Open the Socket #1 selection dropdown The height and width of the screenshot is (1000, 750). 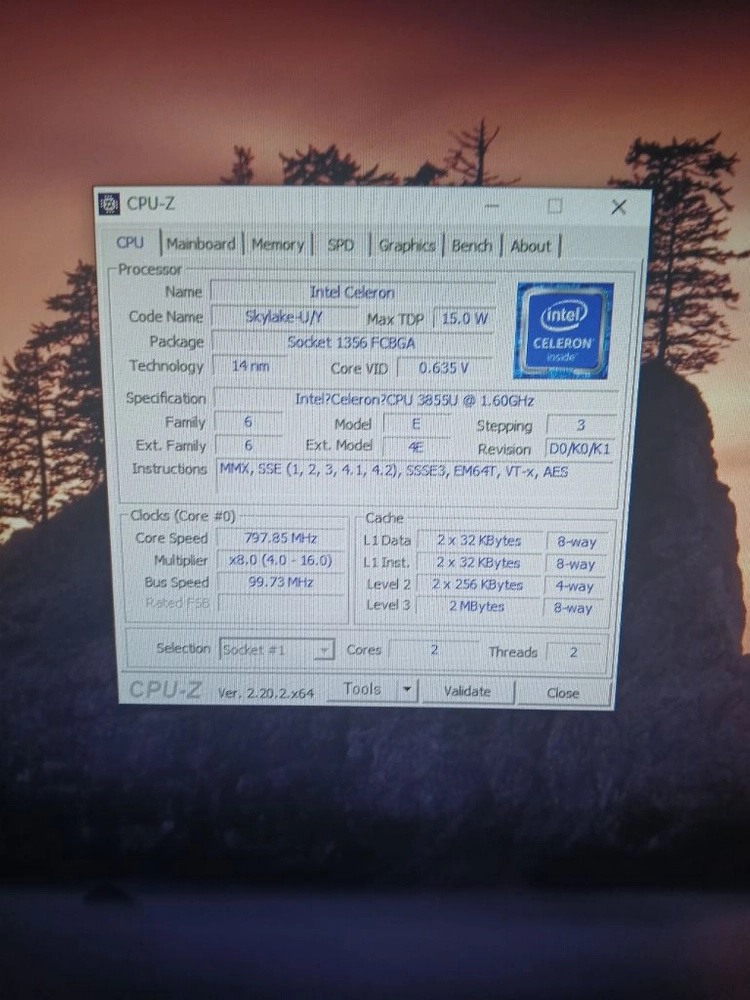(x=277, y=650)
